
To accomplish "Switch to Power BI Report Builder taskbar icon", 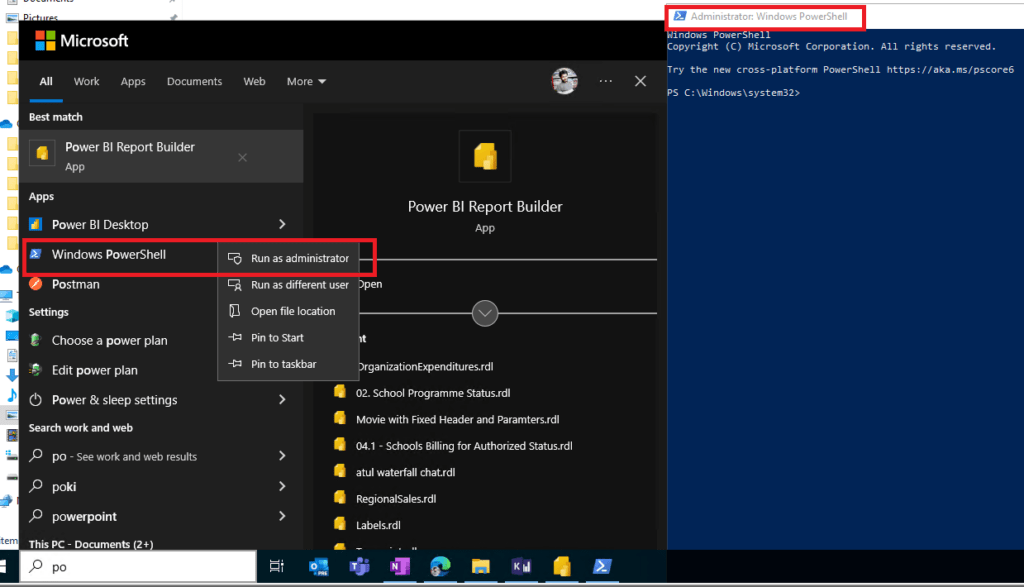I will pyautogui.click(x=562, y=566).
